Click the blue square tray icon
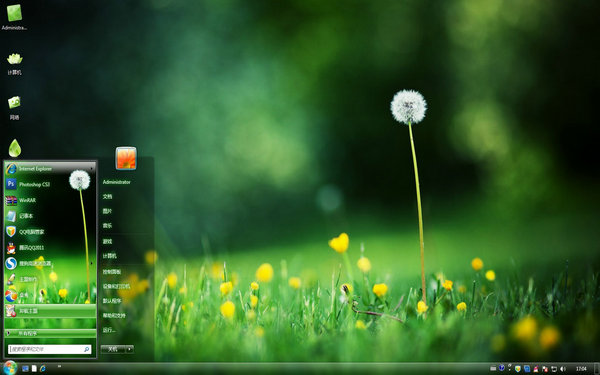600x375 pixels. 527,369
